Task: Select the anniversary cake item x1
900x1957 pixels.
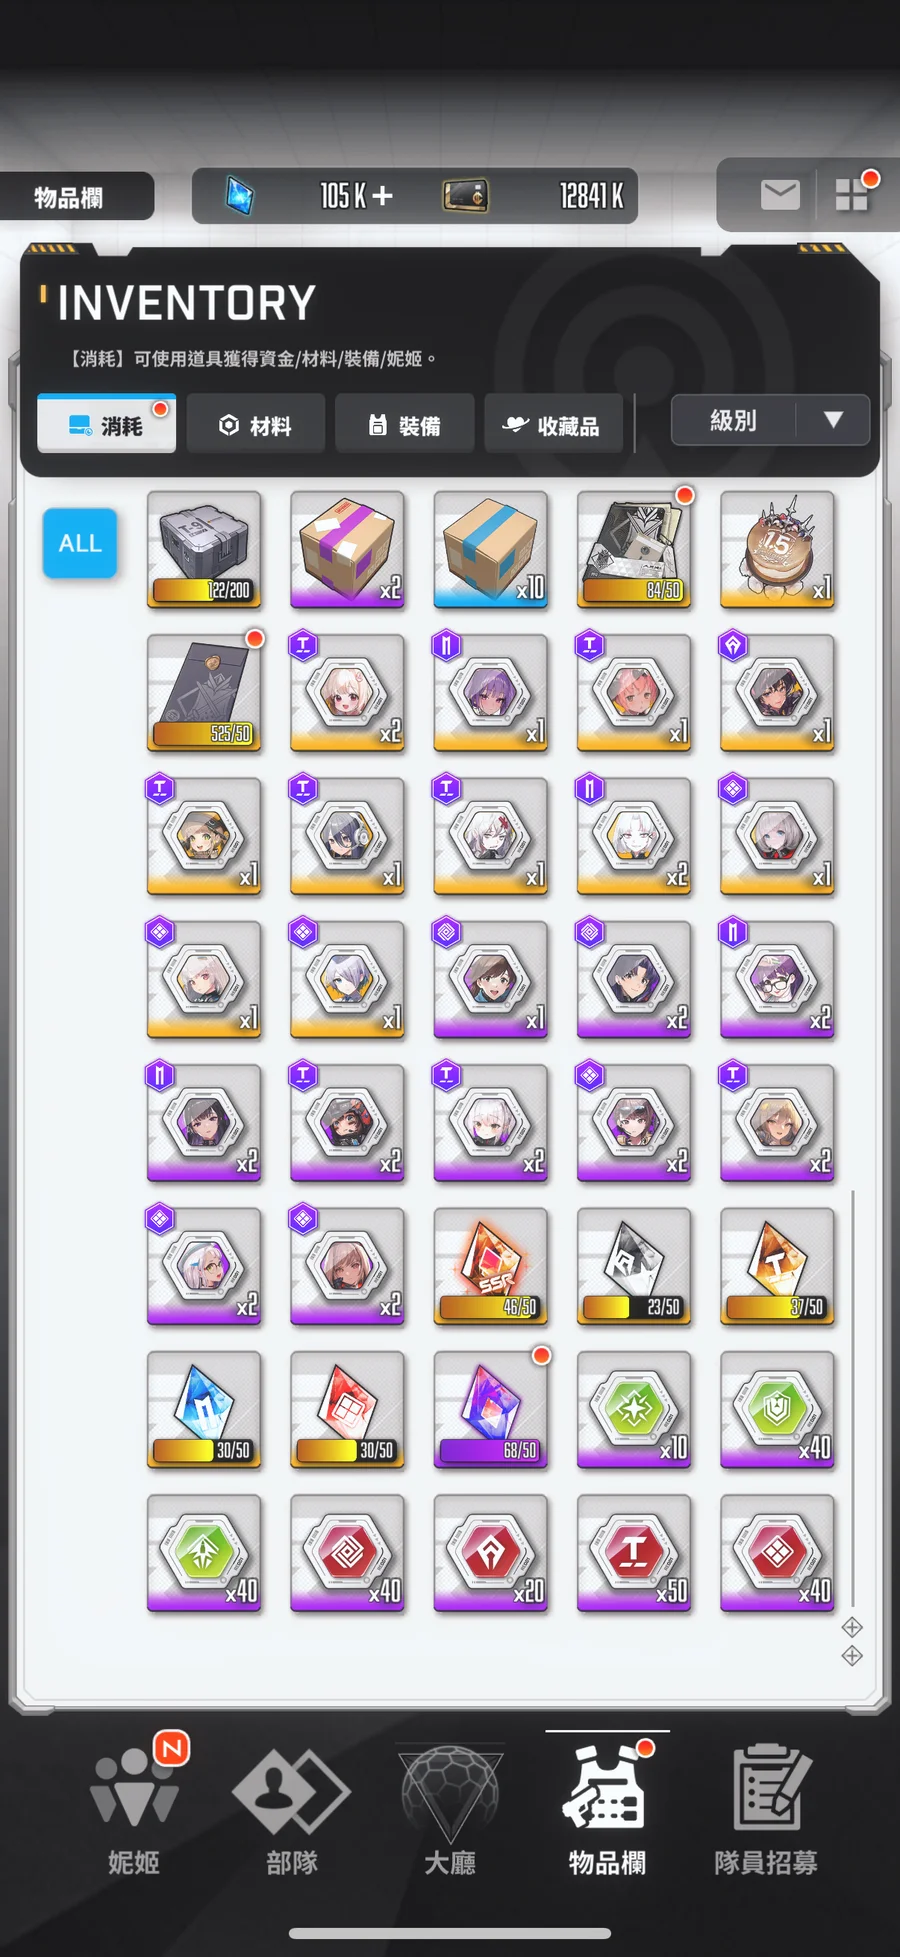Action: tap(777, 550)
